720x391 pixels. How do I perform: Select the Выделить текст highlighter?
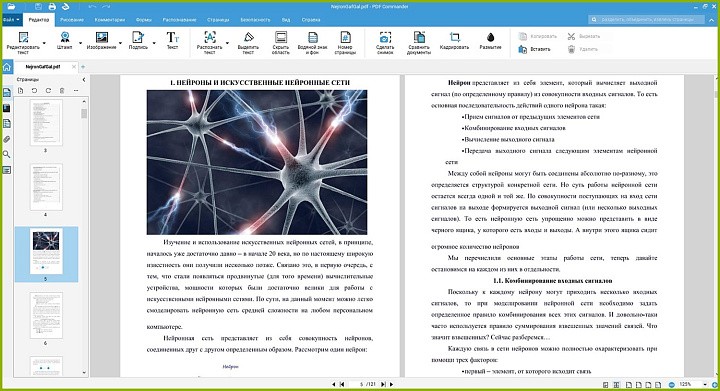coord(248,43)
